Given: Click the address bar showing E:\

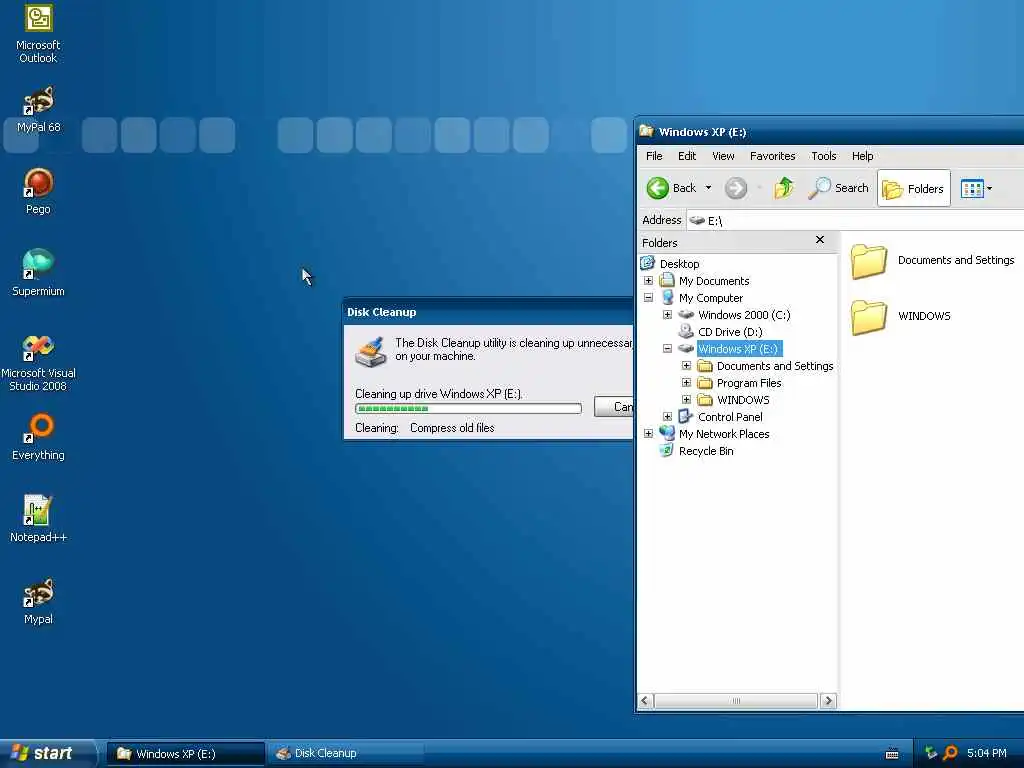Looking at the screenshot, I should coord(856,221).
